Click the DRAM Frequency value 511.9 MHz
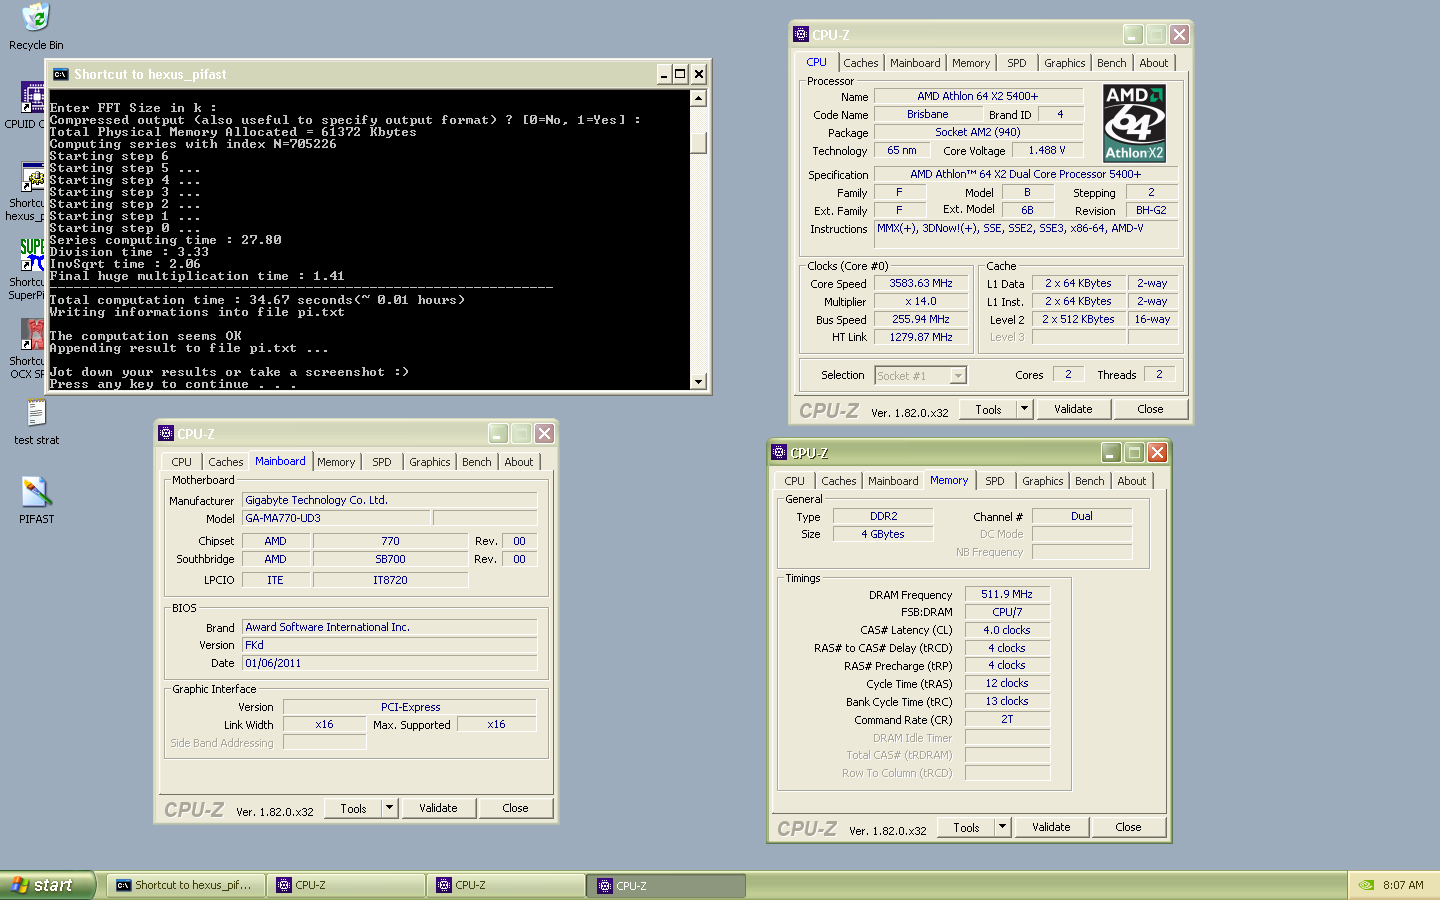The image size is (1440, 900). [1007, 594]
